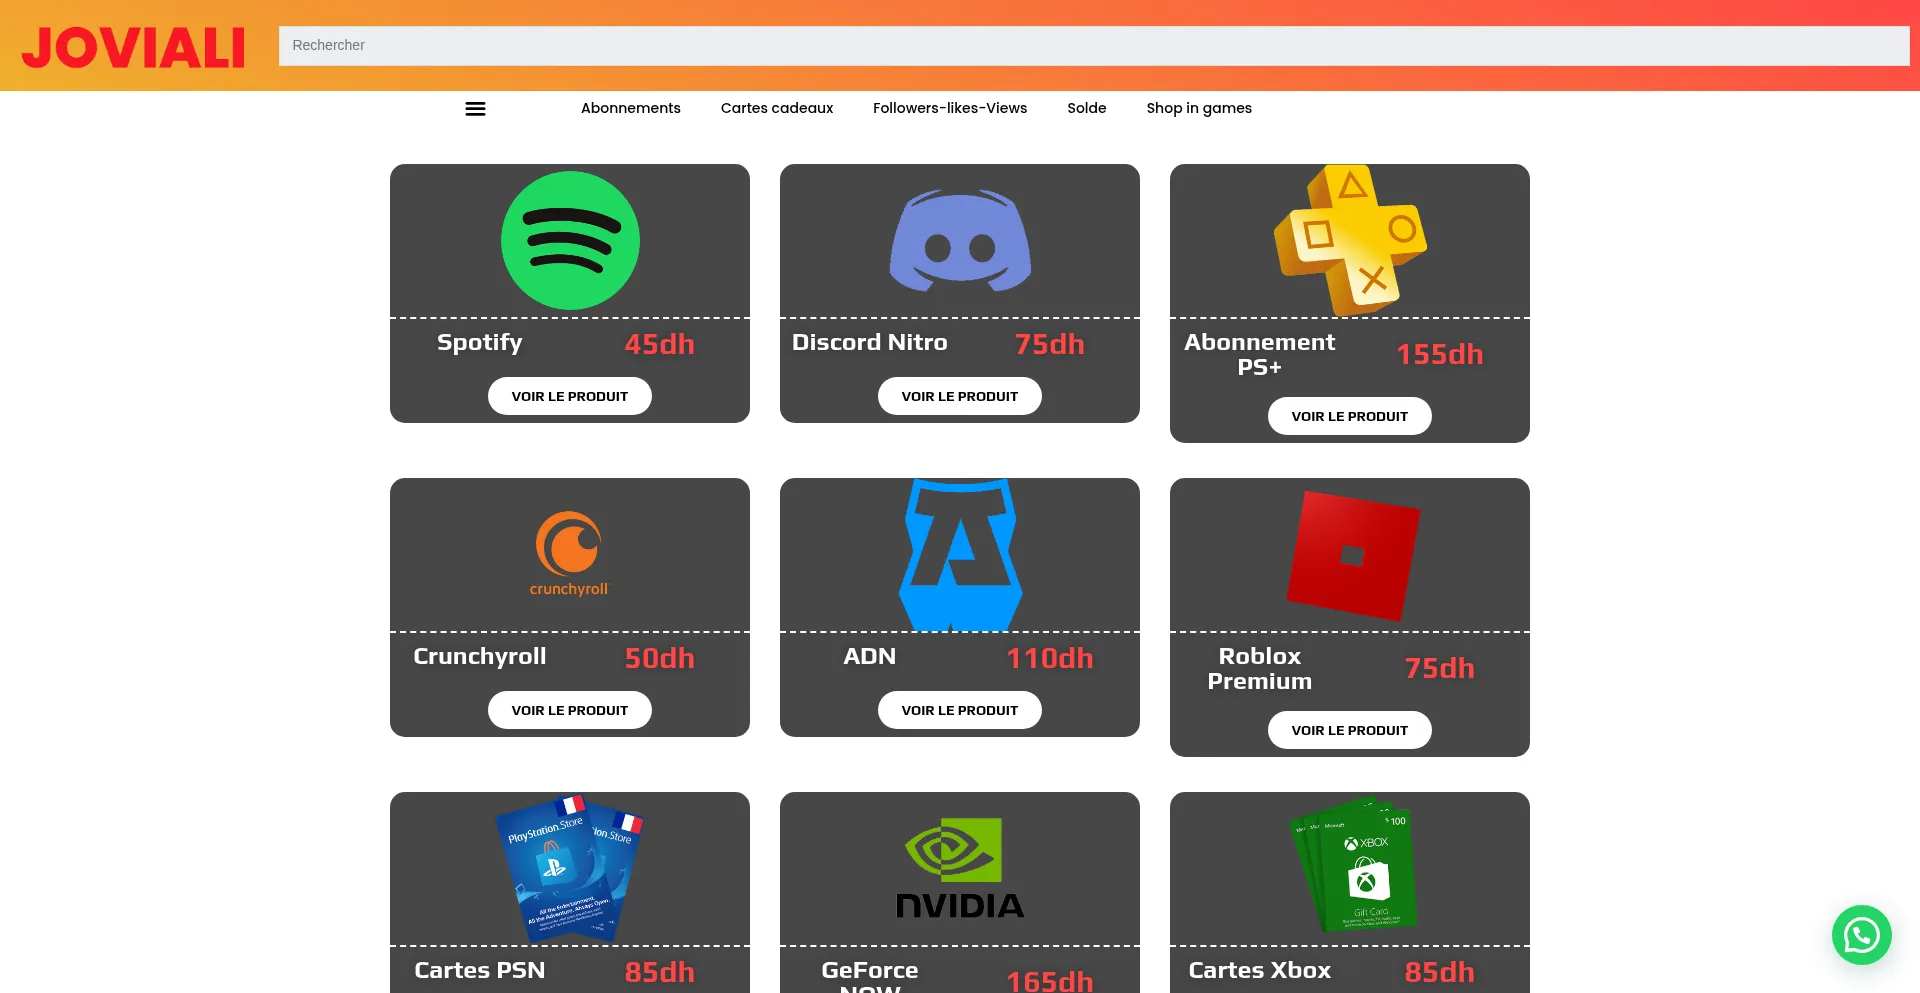Select Shop in games menu
This screenshot has height=993, width=1920.
1199,108
